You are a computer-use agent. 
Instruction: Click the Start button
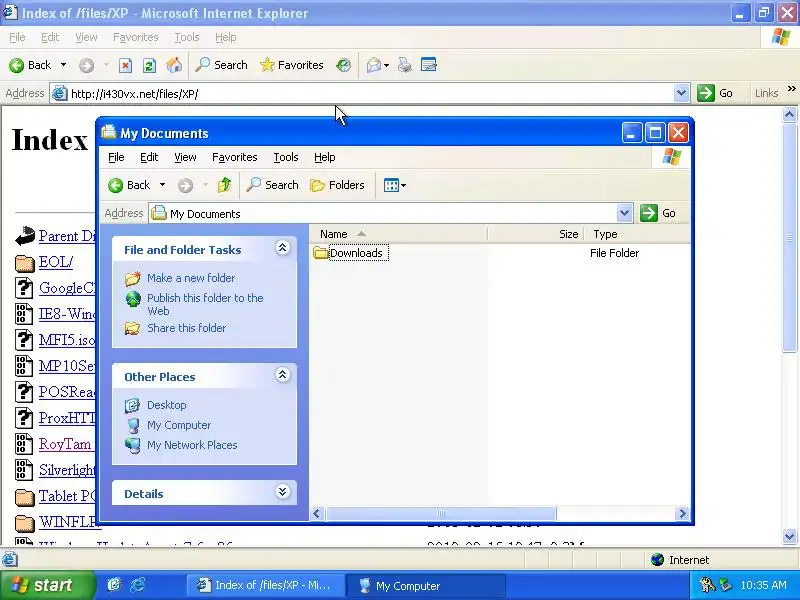click(47, 585)
